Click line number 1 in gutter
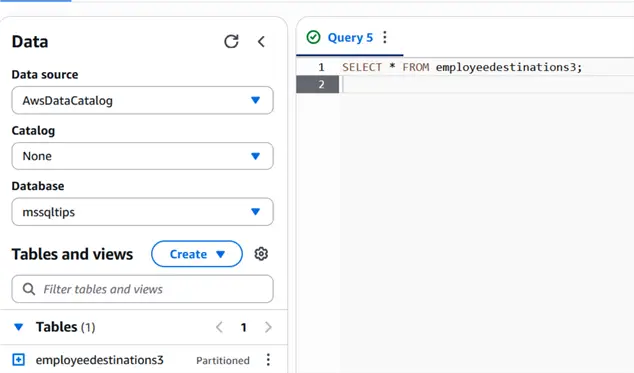This screenshot has height=373, width=634. pos(321,67)
